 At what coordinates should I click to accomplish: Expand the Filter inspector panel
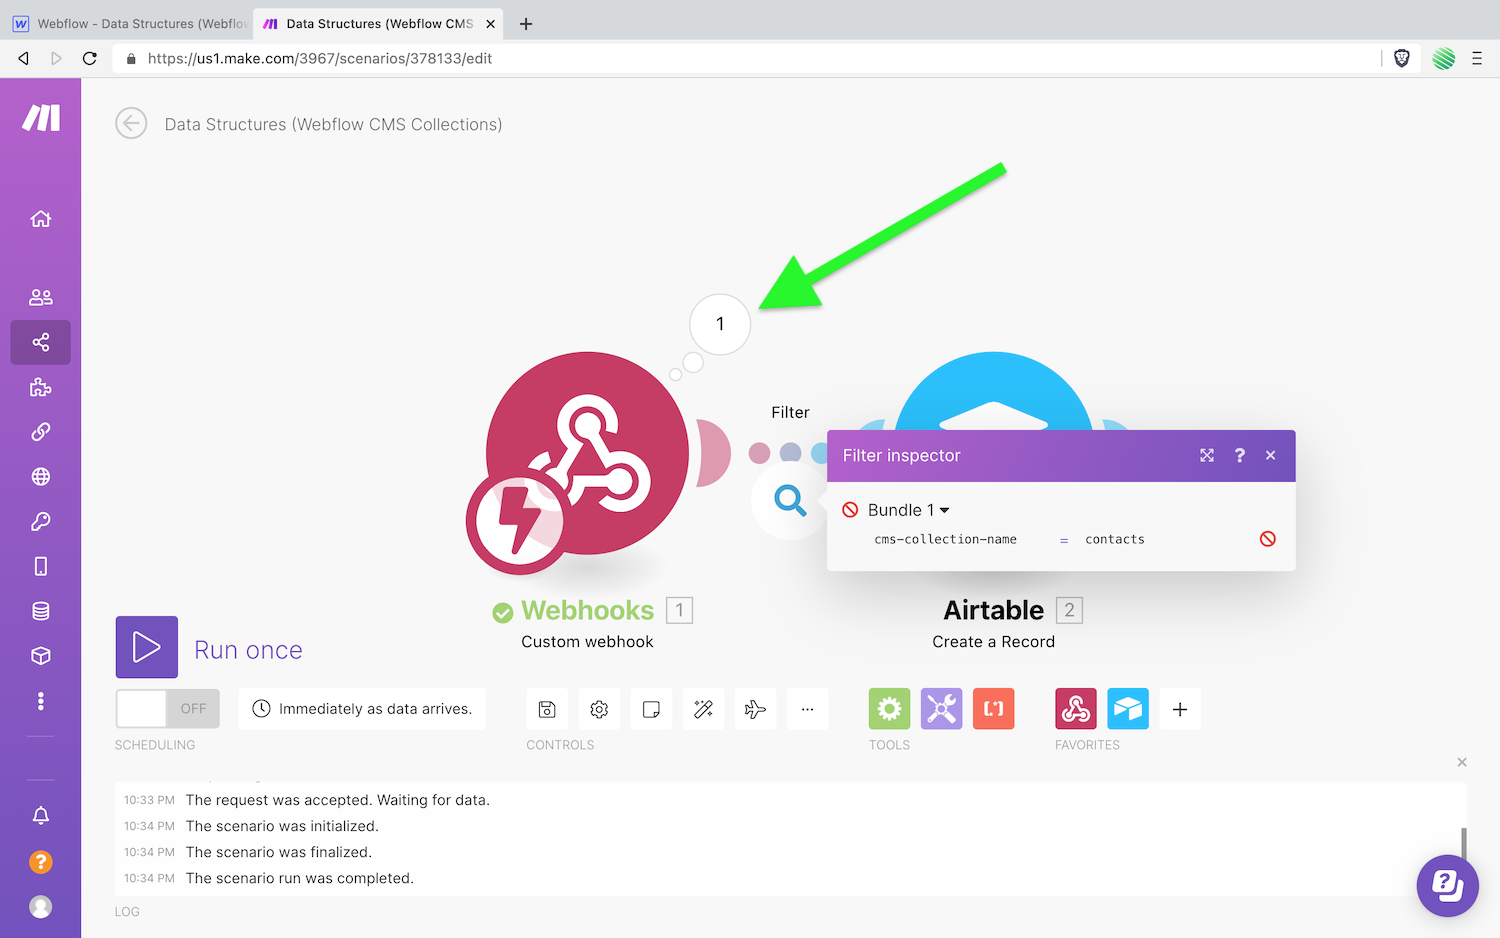(1207, 455)
